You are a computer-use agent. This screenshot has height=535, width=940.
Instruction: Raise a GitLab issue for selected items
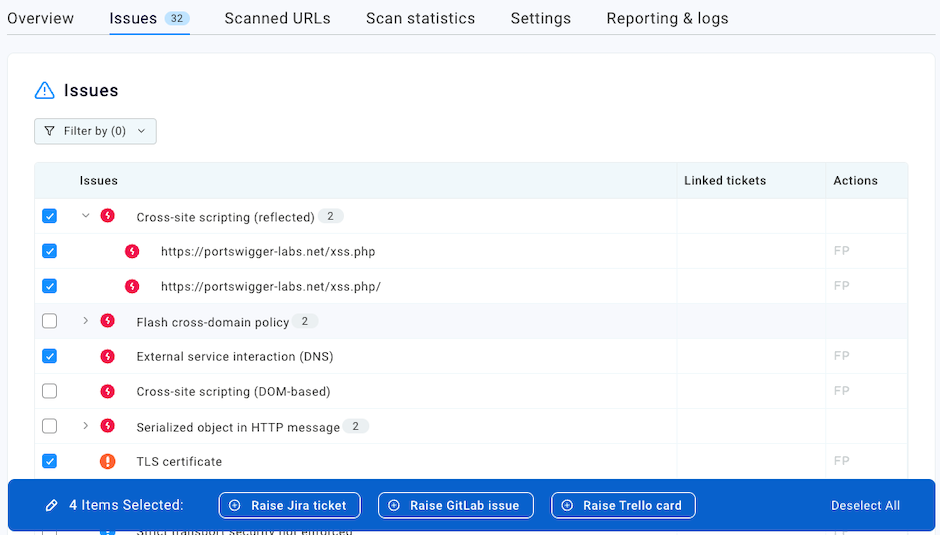click(456, 506)
